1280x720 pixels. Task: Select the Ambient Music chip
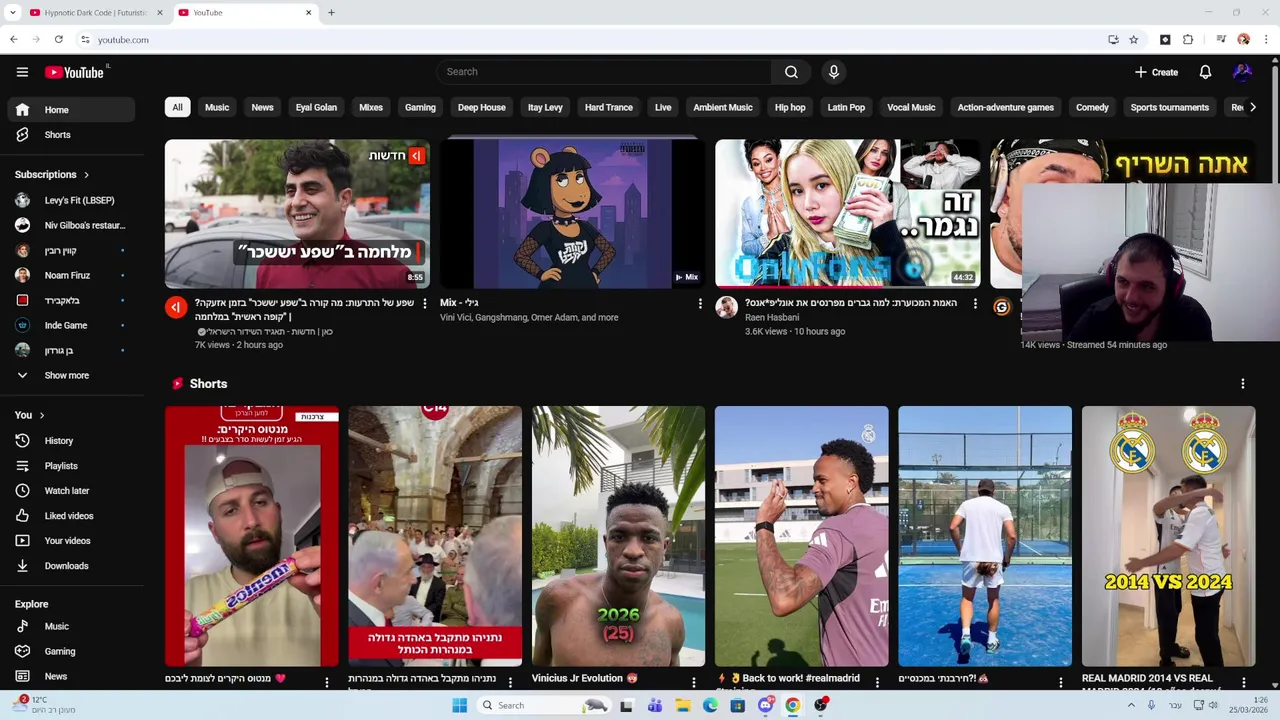(723, 107)
